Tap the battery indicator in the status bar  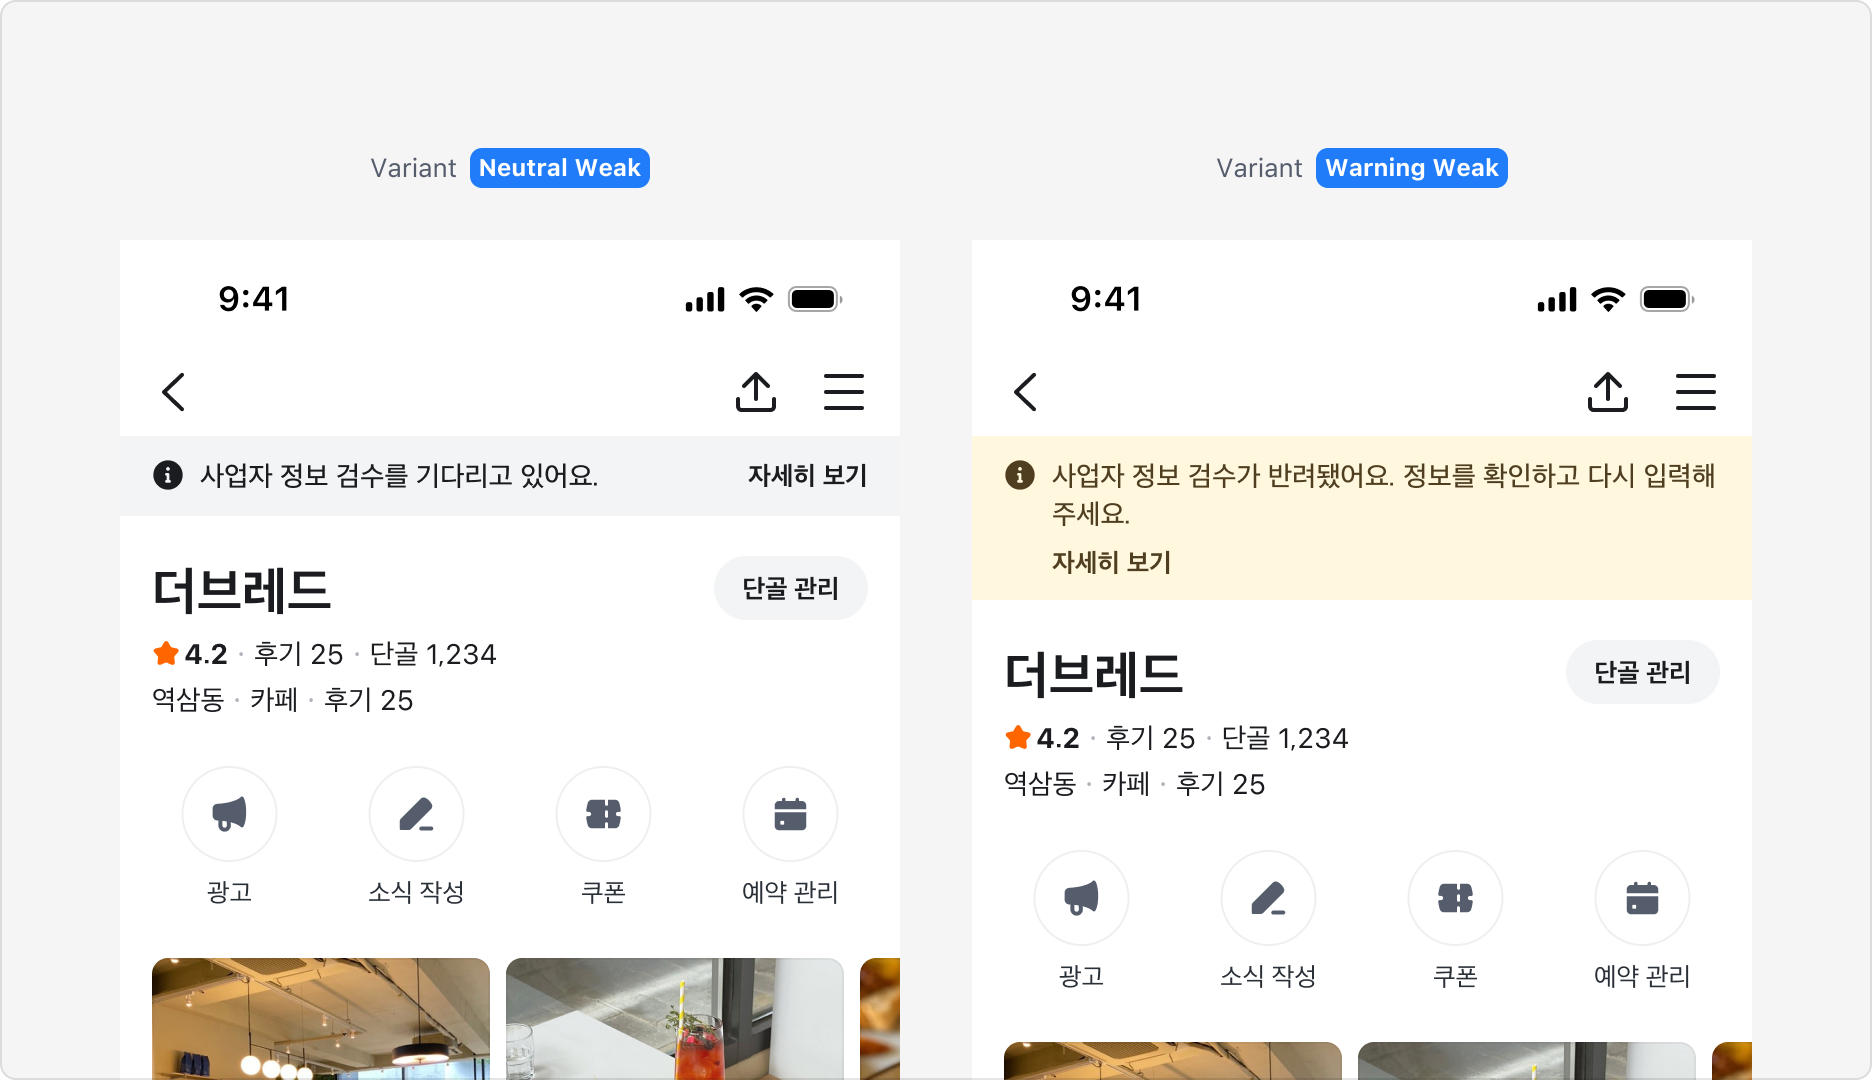[811, 297]
